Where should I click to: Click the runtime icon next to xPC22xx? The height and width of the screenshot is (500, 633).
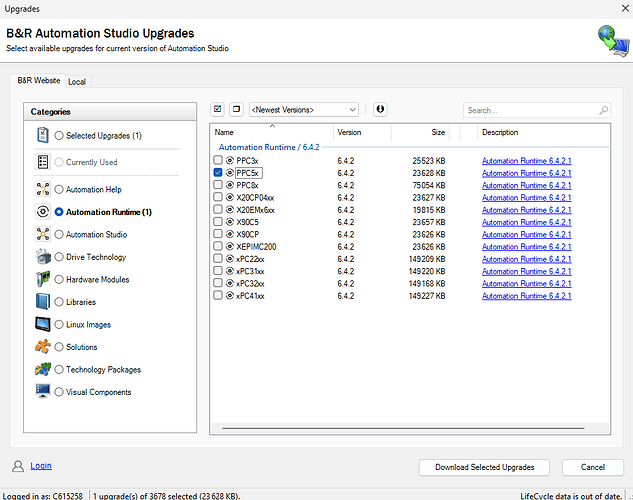pyautogui.click(x=230, y=259)
